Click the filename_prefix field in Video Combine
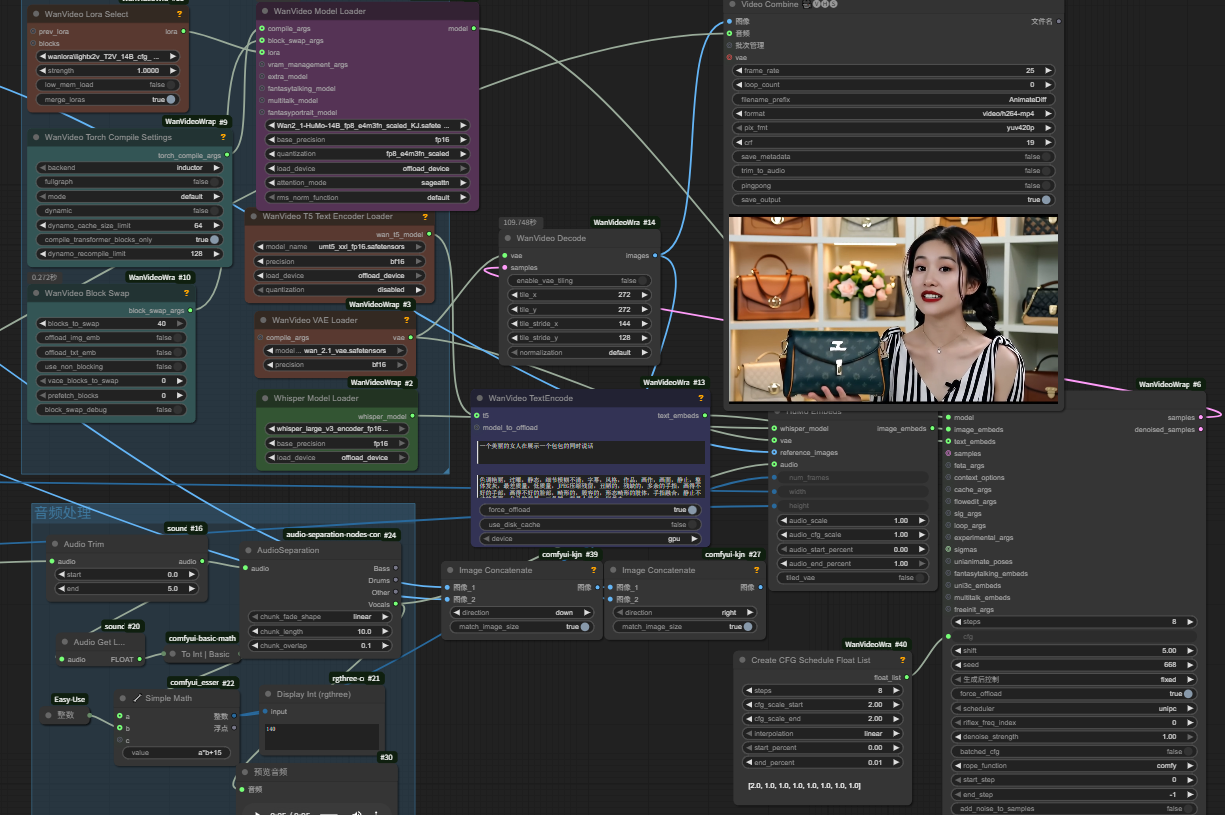The image size is (1225, 815). (x=894, y=100)
